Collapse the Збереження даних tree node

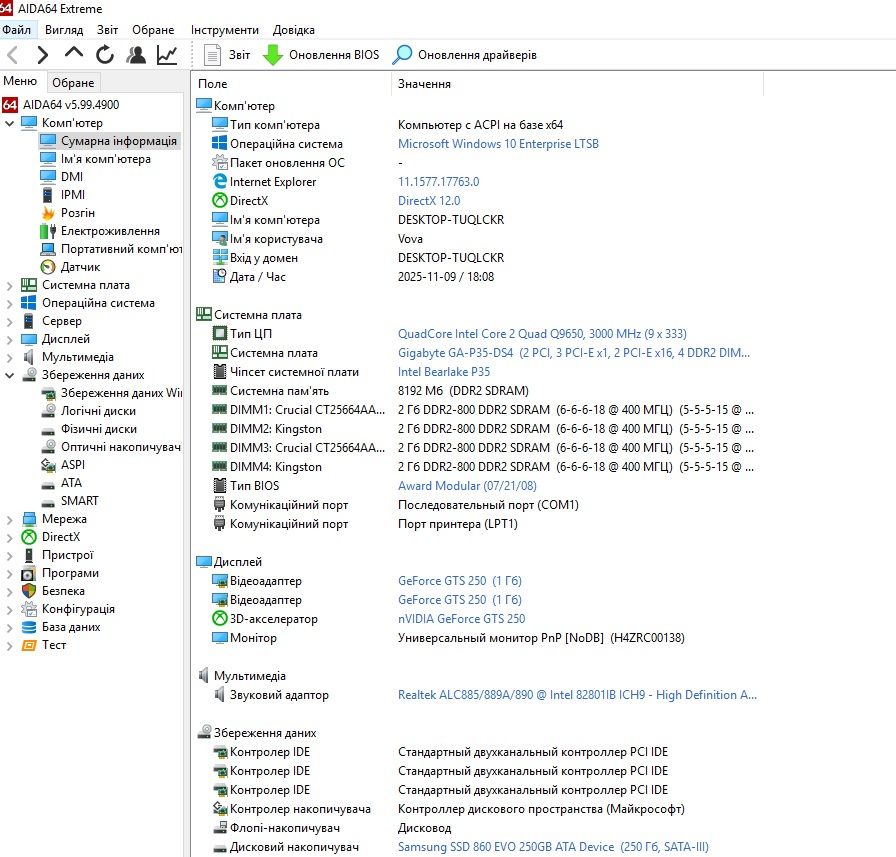click(9, 375)
